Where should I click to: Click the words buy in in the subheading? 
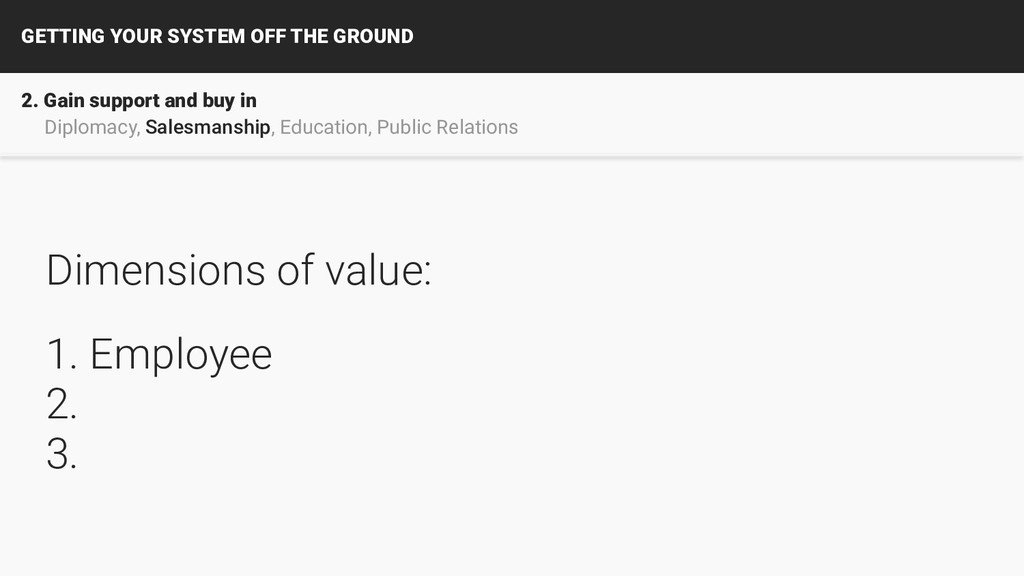point(229,101)
